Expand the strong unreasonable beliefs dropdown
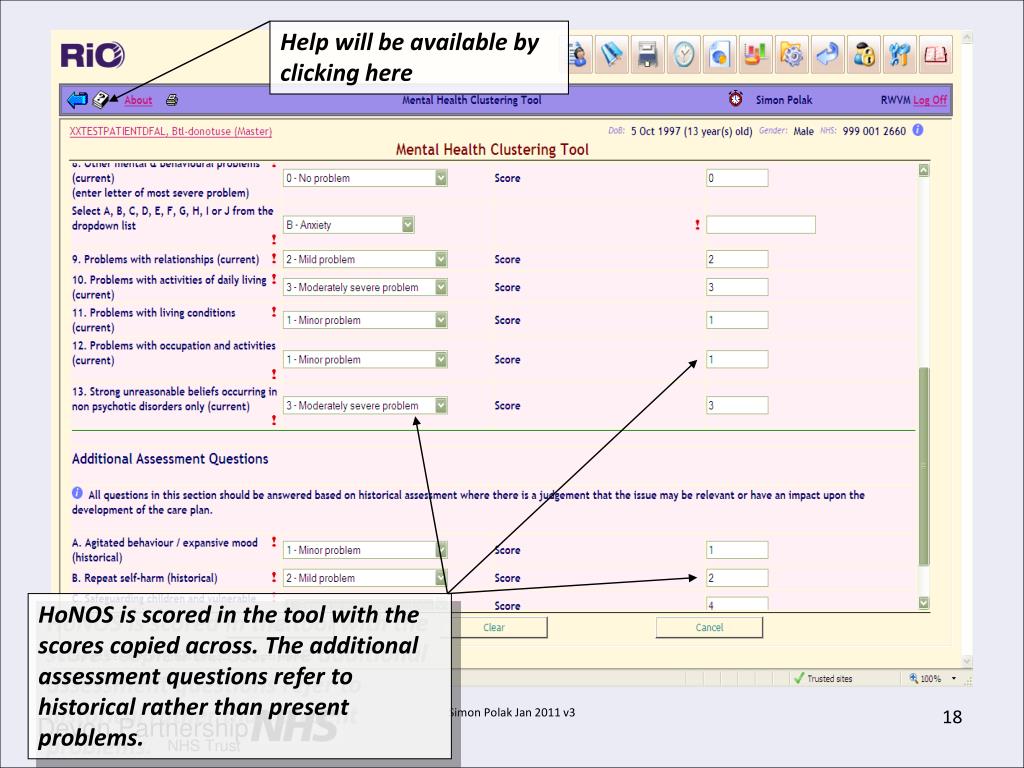1024x768 pixels. coord(365,406)
